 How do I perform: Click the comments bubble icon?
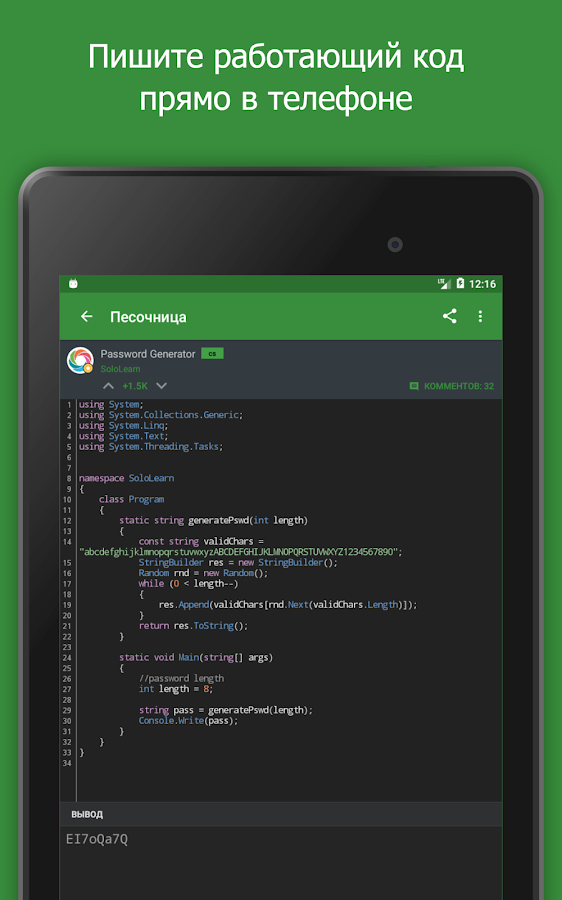coord(414,386)
